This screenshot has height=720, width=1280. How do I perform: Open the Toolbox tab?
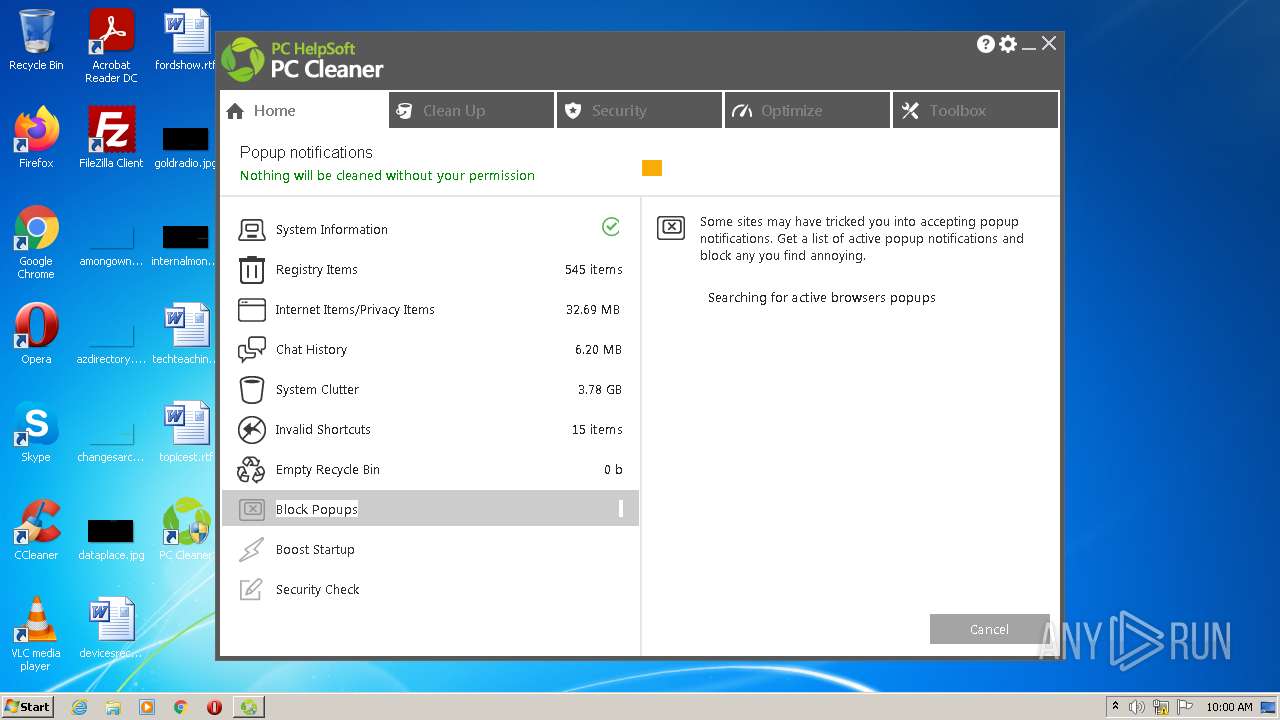pyautogui.click(x=976, y=110)
